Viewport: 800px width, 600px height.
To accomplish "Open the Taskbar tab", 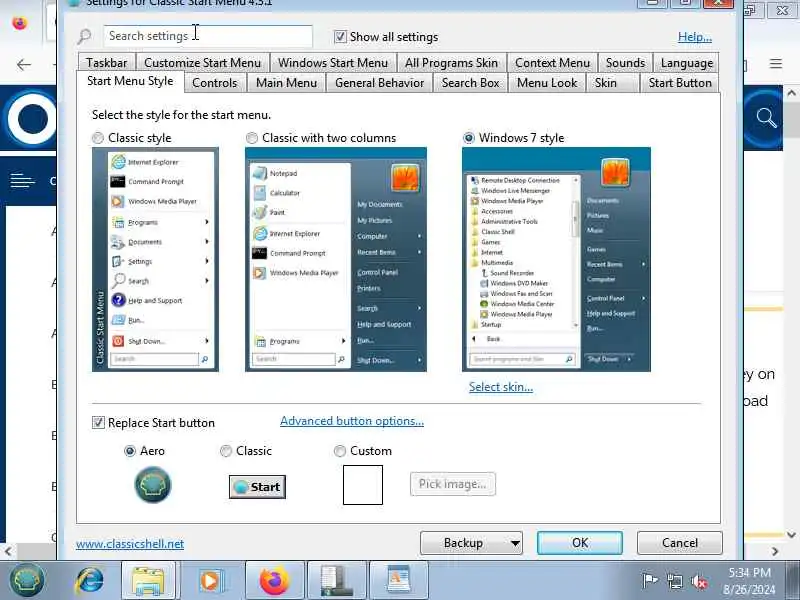I will (106, 62).
